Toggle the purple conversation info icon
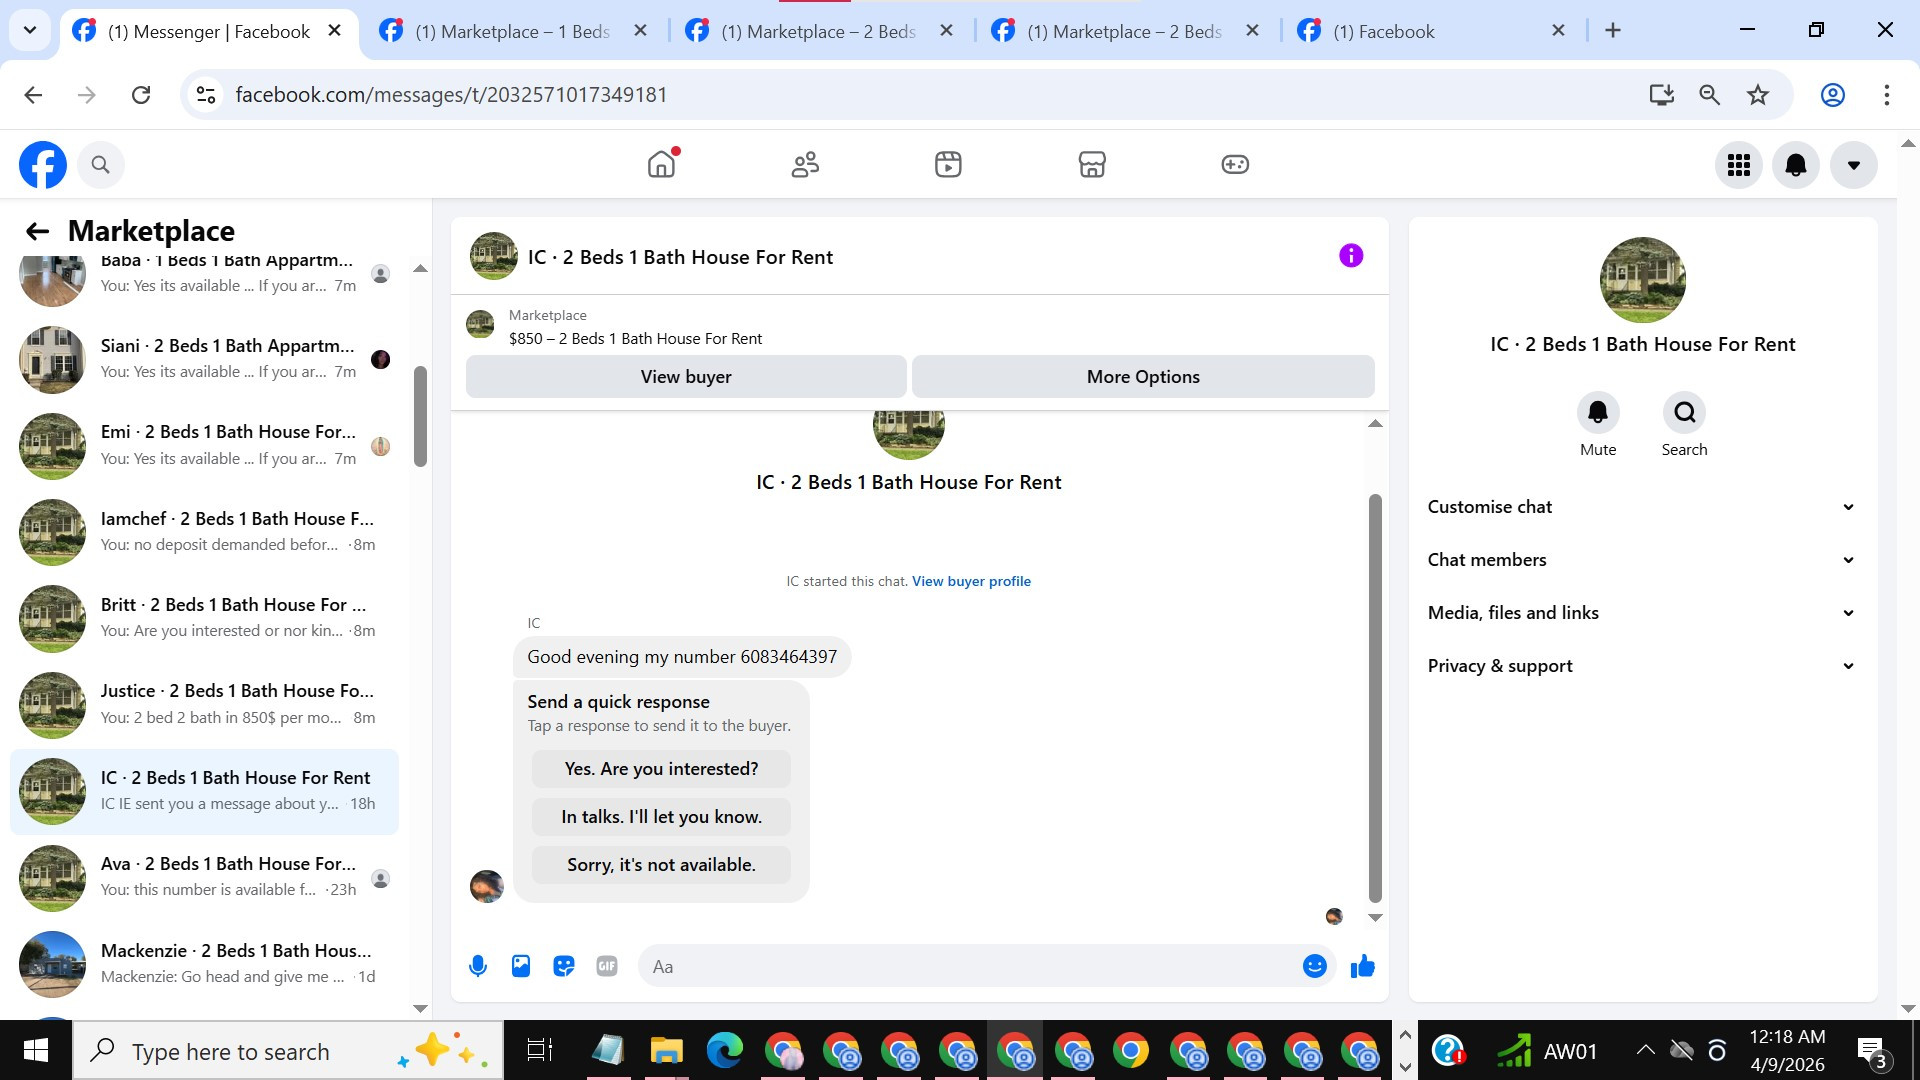Viewport: 1920px width, 1080px height. (x=1351, y=256)
